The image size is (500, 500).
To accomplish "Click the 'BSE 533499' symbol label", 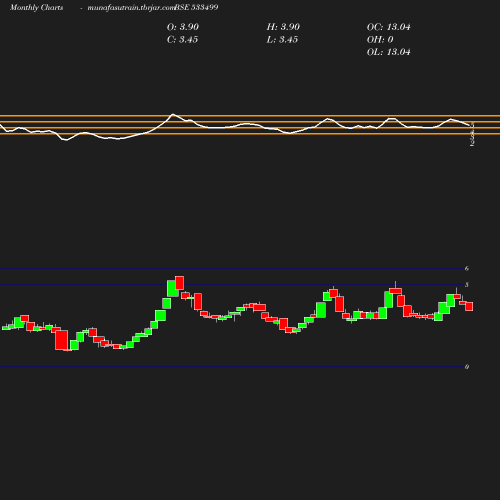I will click(196, 7).
